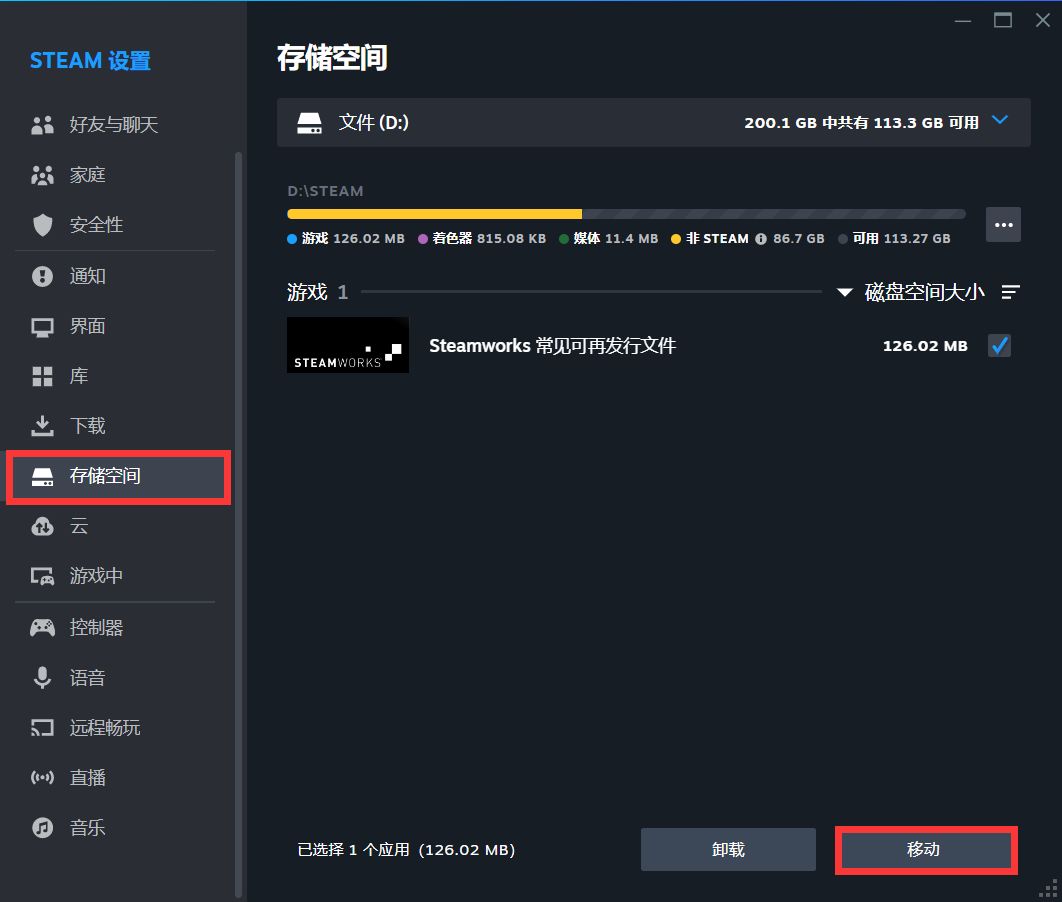Open the 云 cloud icon

[42, 526]
